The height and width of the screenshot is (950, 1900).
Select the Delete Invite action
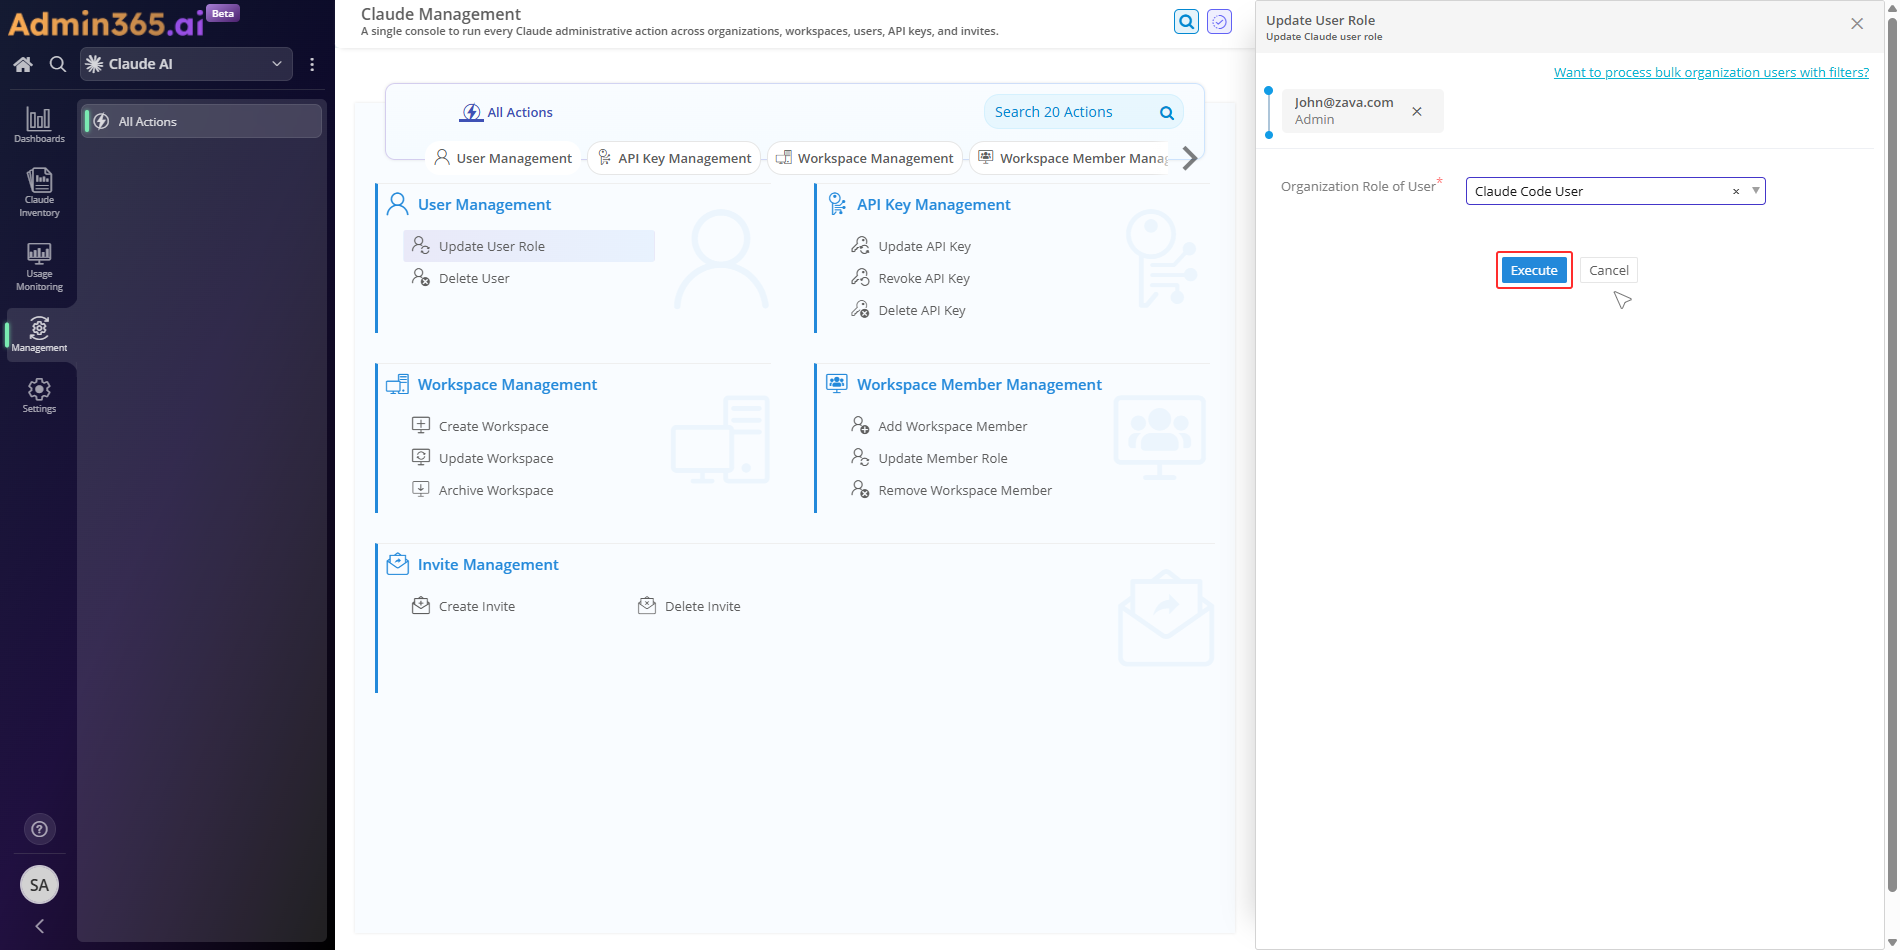tap(703, 606)
